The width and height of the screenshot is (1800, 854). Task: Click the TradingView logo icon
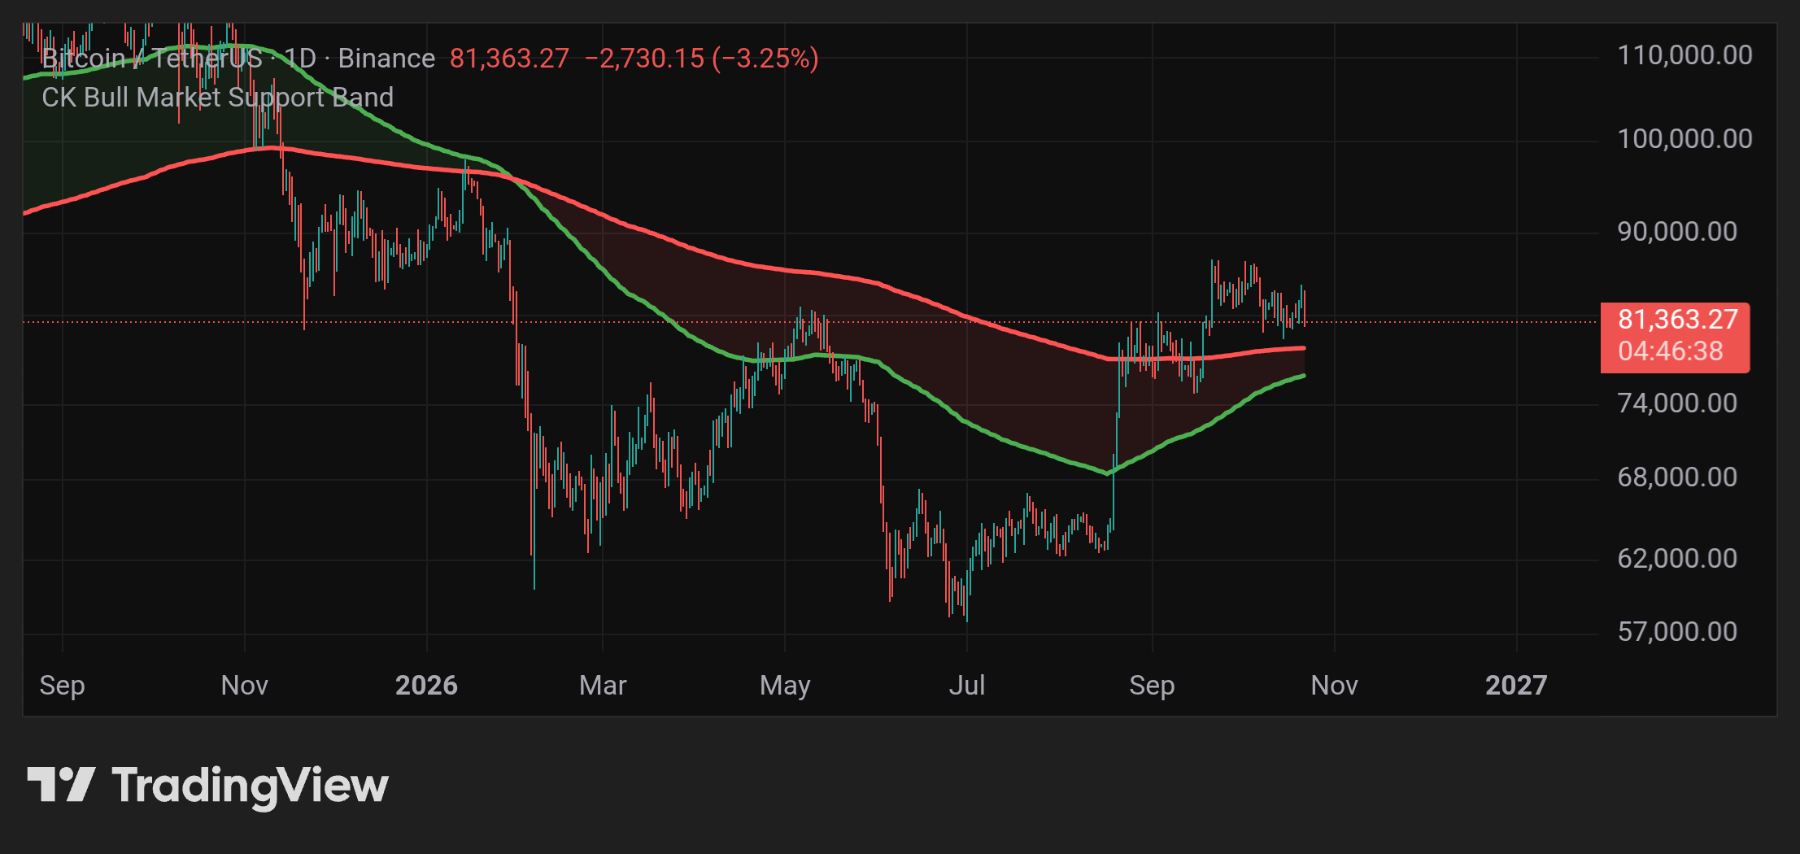coord(61,785)
